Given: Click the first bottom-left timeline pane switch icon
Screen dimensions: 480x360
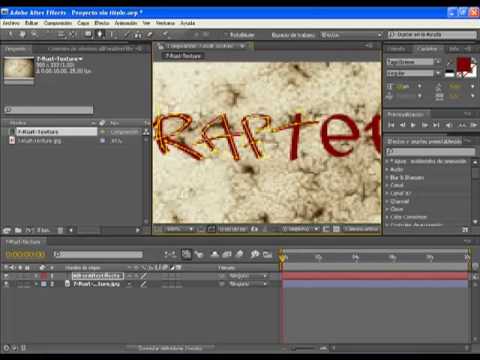Looking at the screenshot, I should tap(7, 348).
